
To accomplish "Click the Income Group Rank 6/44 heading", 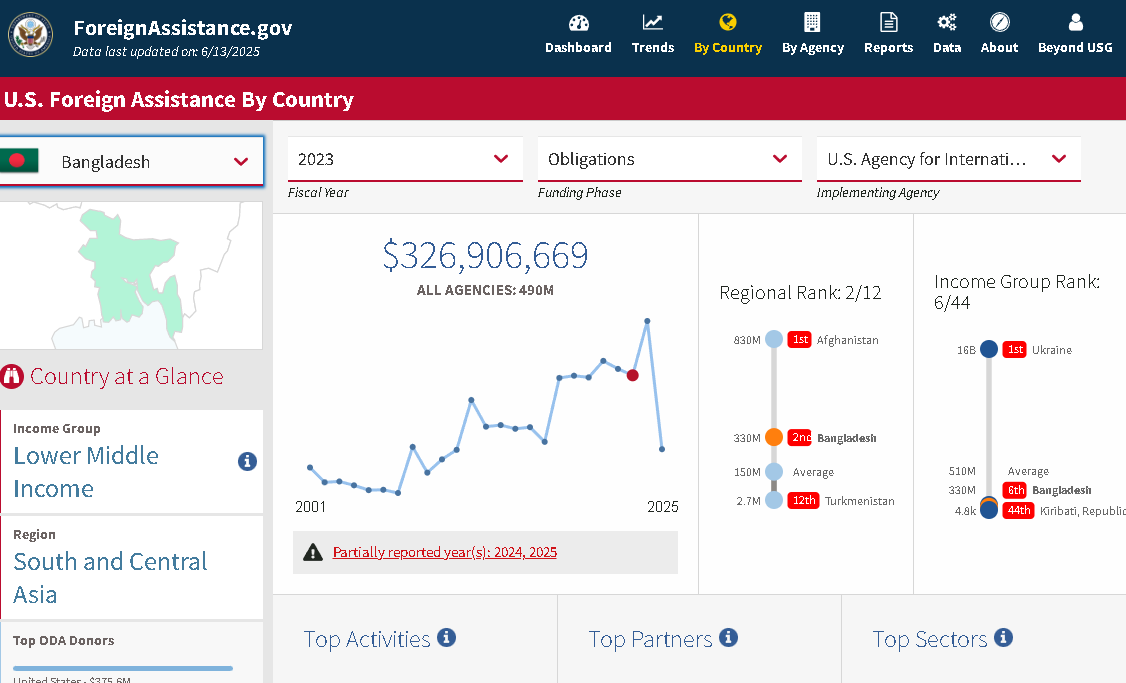I will [1017, 292].
